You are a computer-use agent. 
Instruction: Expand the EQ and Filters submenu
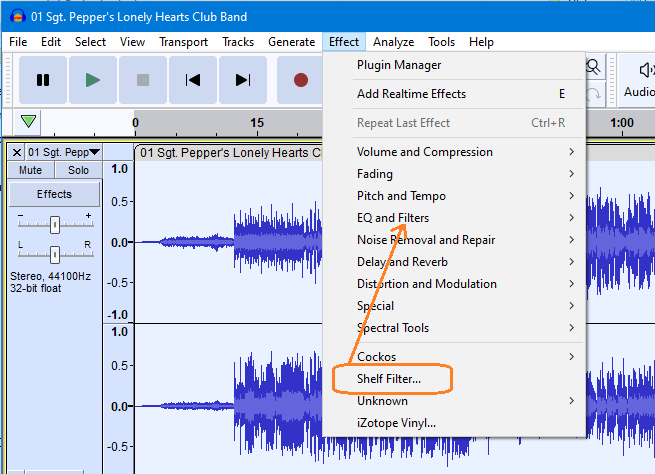pos(393,218)
